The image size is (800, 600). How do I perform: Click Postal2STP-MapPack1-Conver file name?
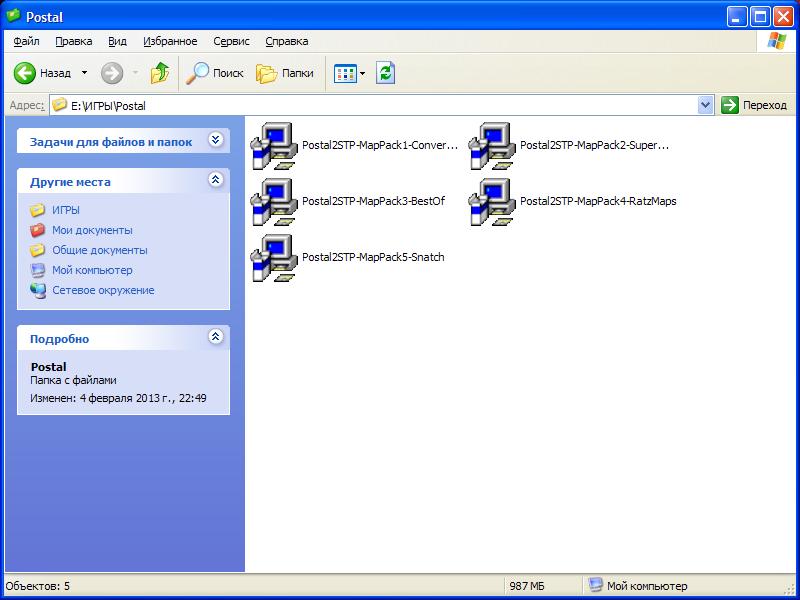tap(380, 145)
